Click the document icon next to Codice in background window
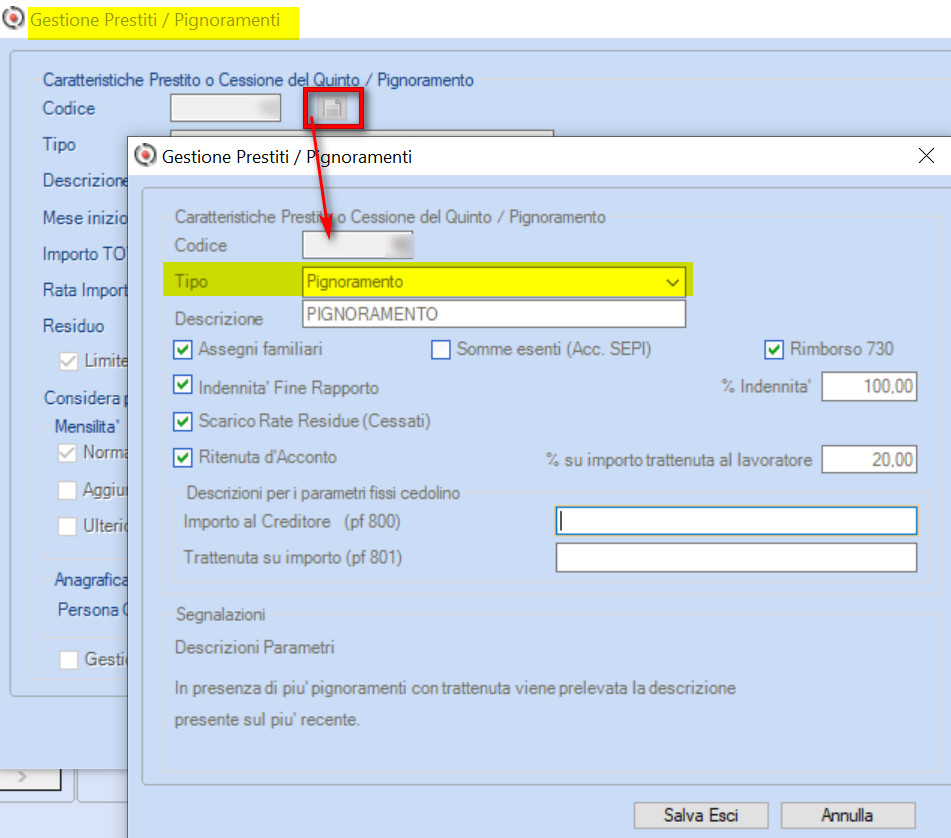951x838 pixels. click(x=332, y=108)
